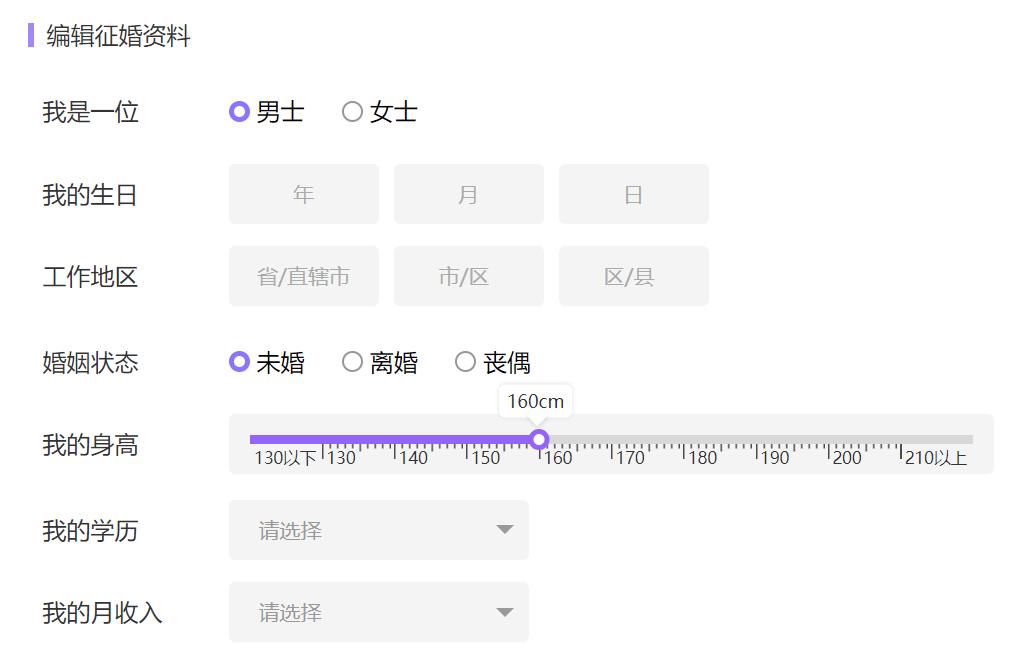
Task: Click the 编辑征婚资料 heading
Action: tap(118, 35)
